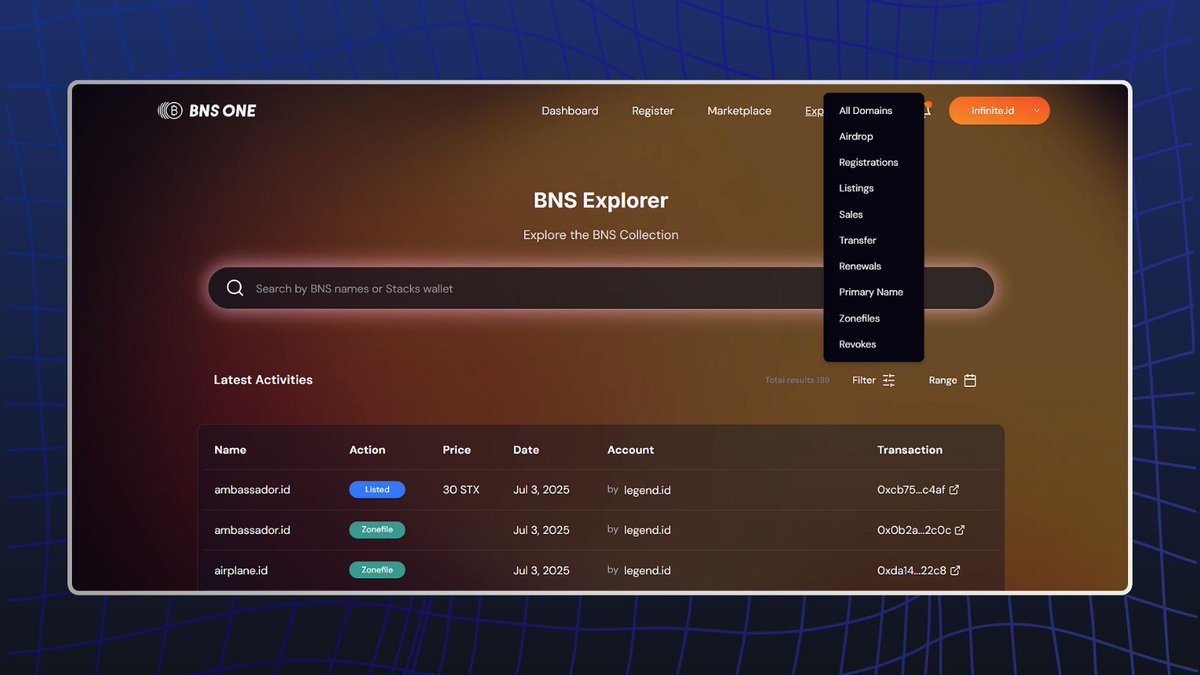The height and width of the screenshot is (675, 1200).
Task: Click the Total results 189 text
Action: pyautogui.click(x=797, y=380)
